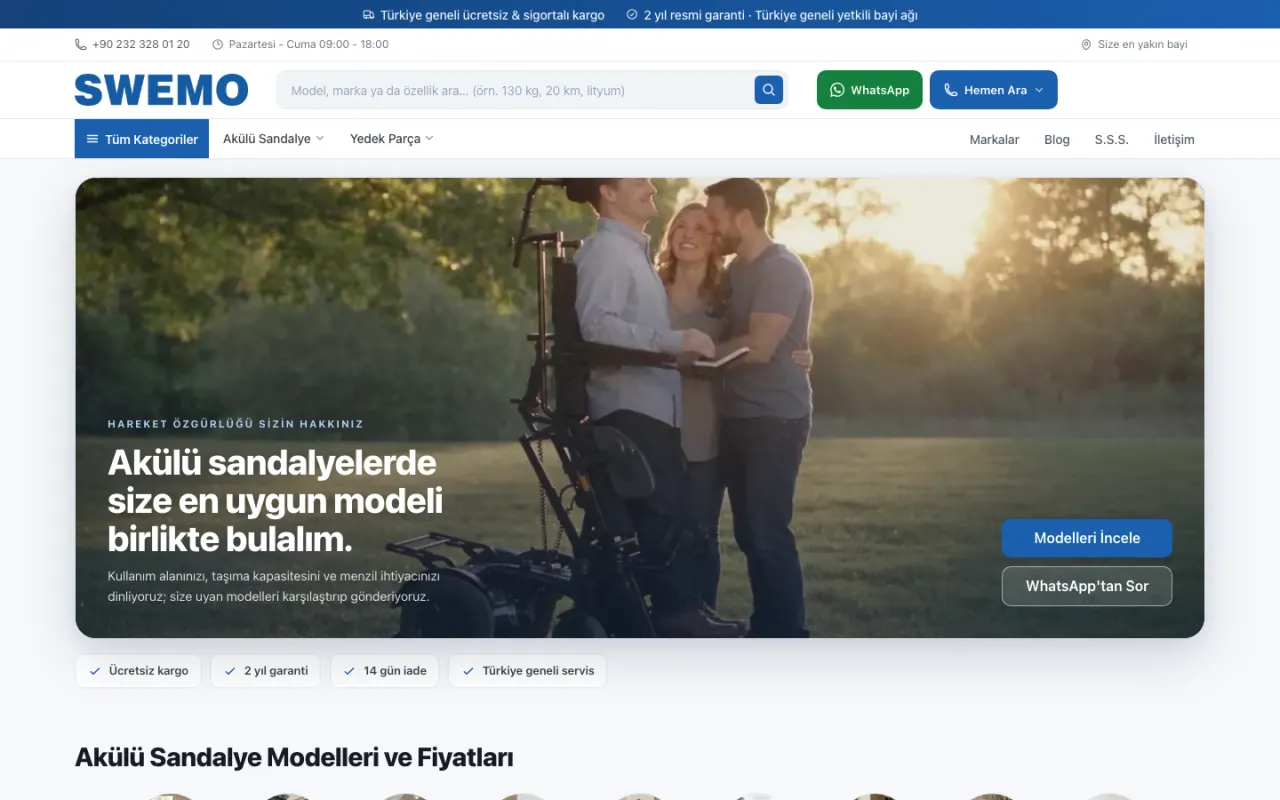Click the checkmark on 14 gün iade badge
The image size is (1280, 800).
tap(350, 671)
